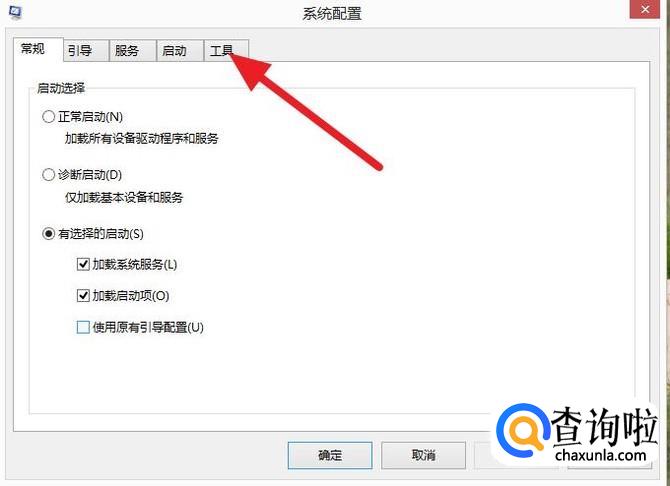
Task: Click the 查询啦 magnifier logo icon
Action: pos(523,430)
